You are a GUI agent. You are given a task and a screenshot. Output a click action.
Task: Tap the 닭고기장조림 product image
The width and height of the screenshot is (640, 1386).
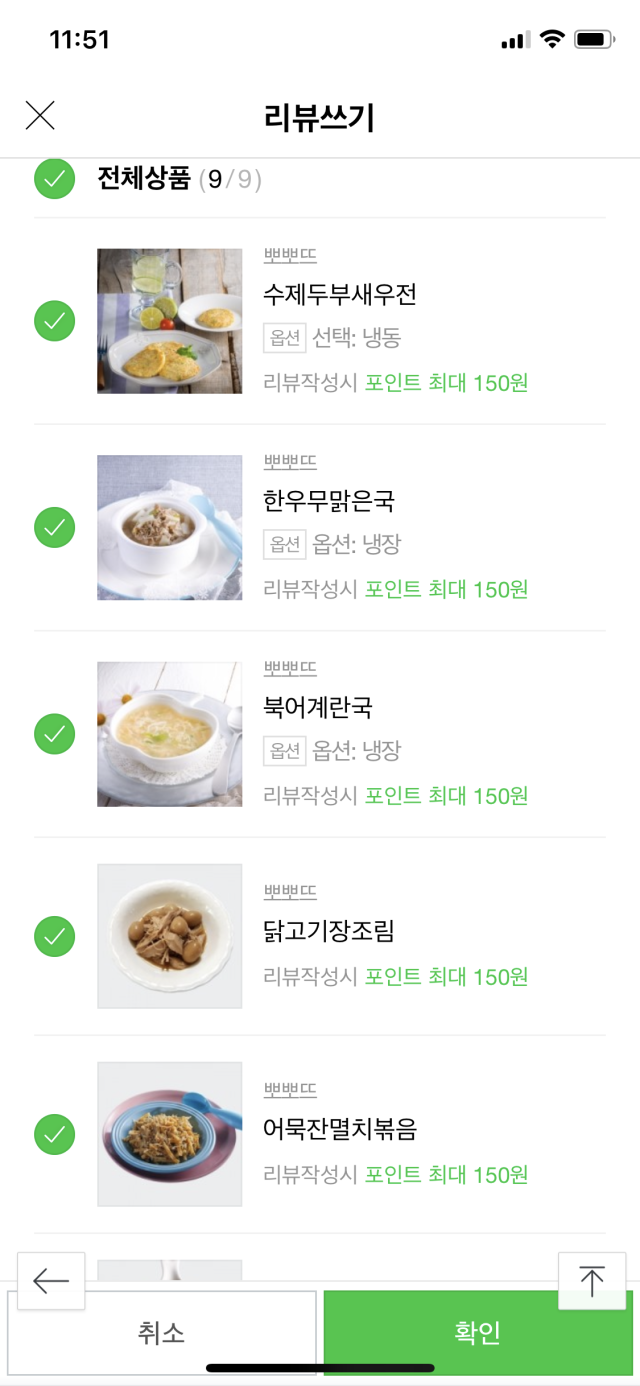[169, 936]
